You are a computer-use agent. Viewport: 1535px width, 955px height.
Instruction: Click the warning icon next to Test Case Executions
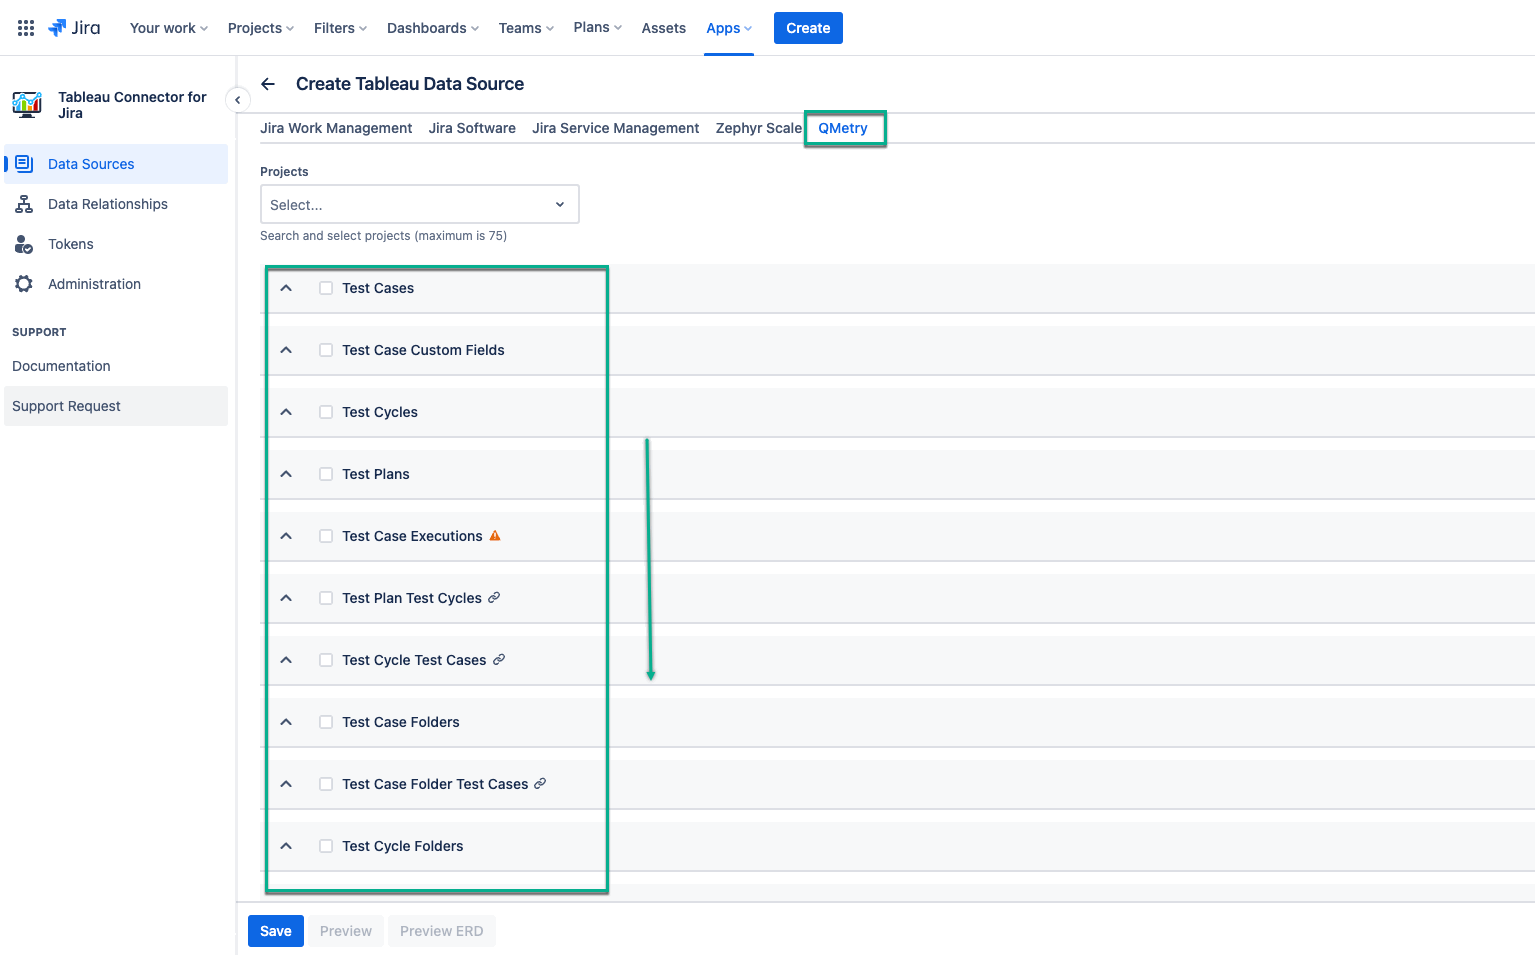point(495,536)
